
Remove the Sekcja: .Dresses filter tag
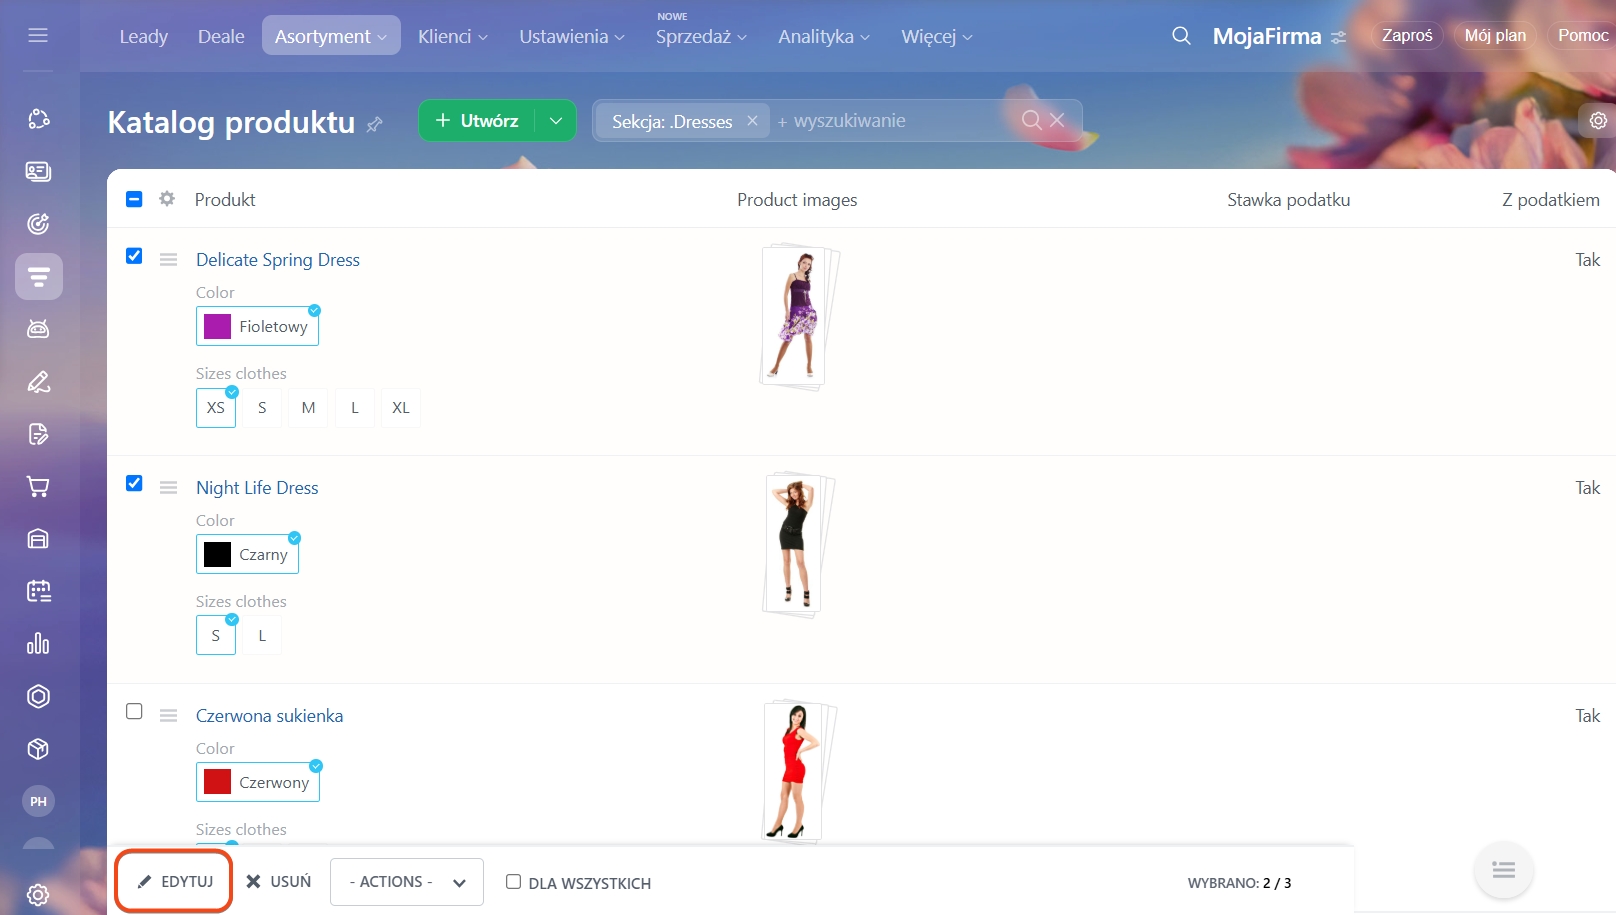[x=752, y=121]
